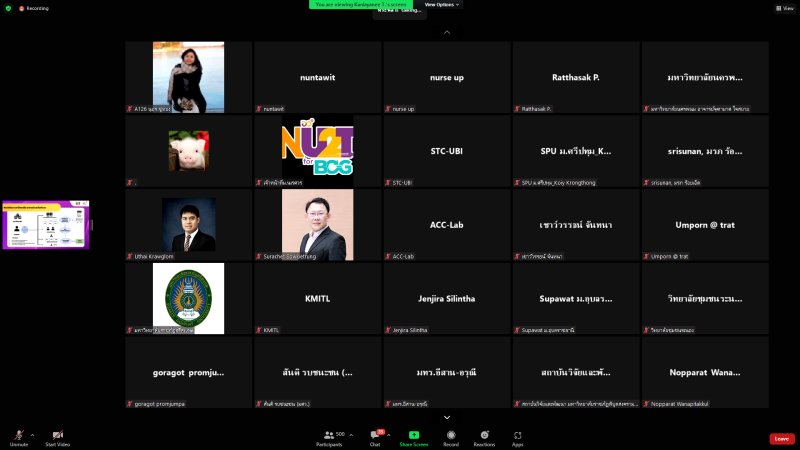Click the View layout button
Image resolution: width=800 pixels, height=450 pixels.
coord(782,8)
